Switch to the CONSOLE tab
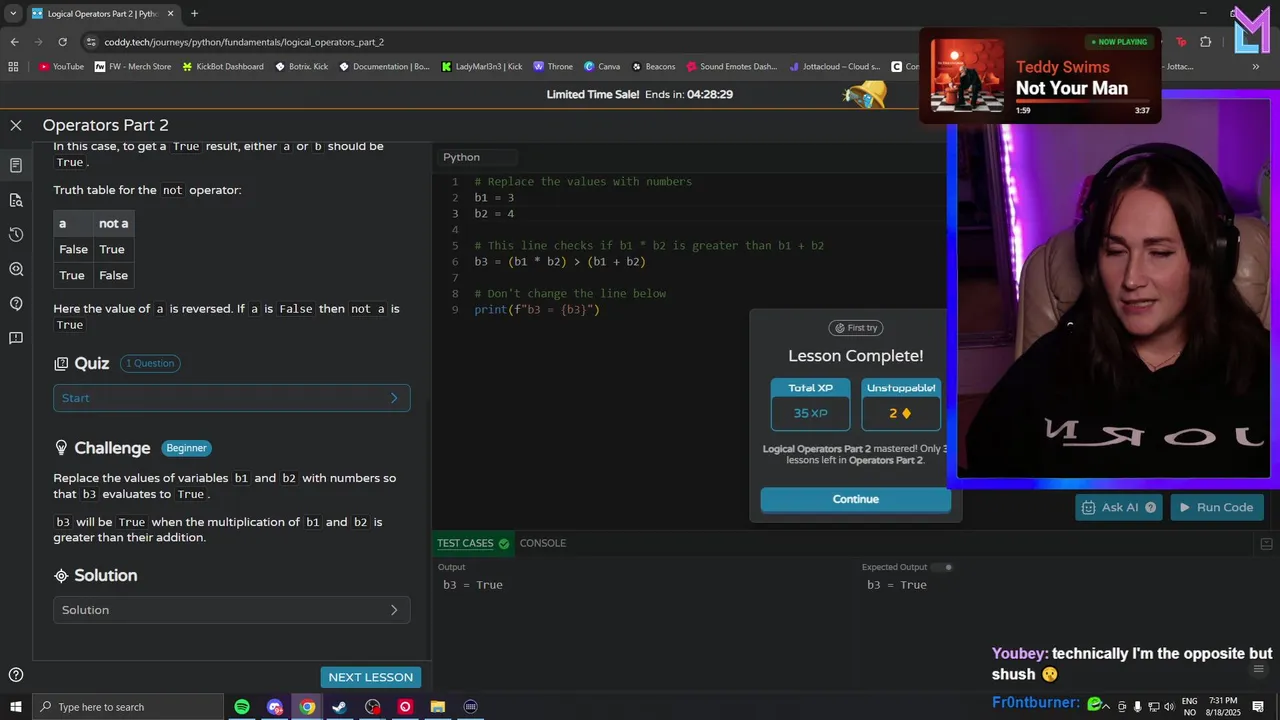 point(543,543)
